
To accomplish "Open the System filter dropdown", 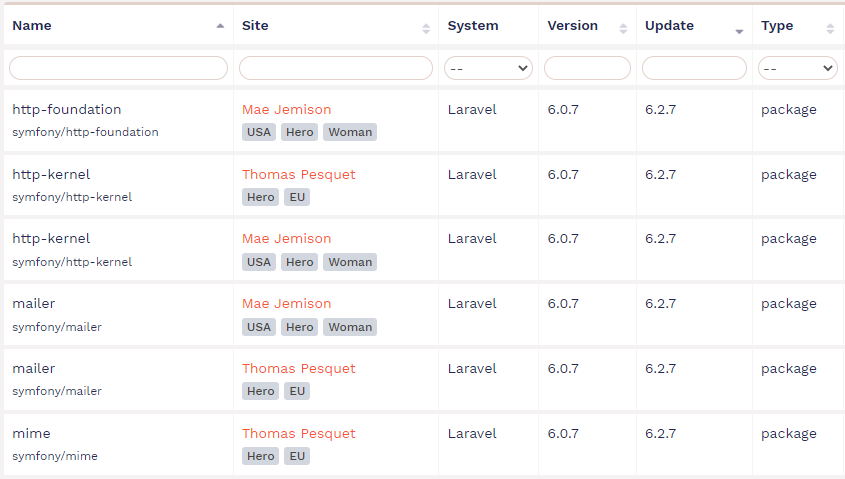I will [x=488, y=68].
